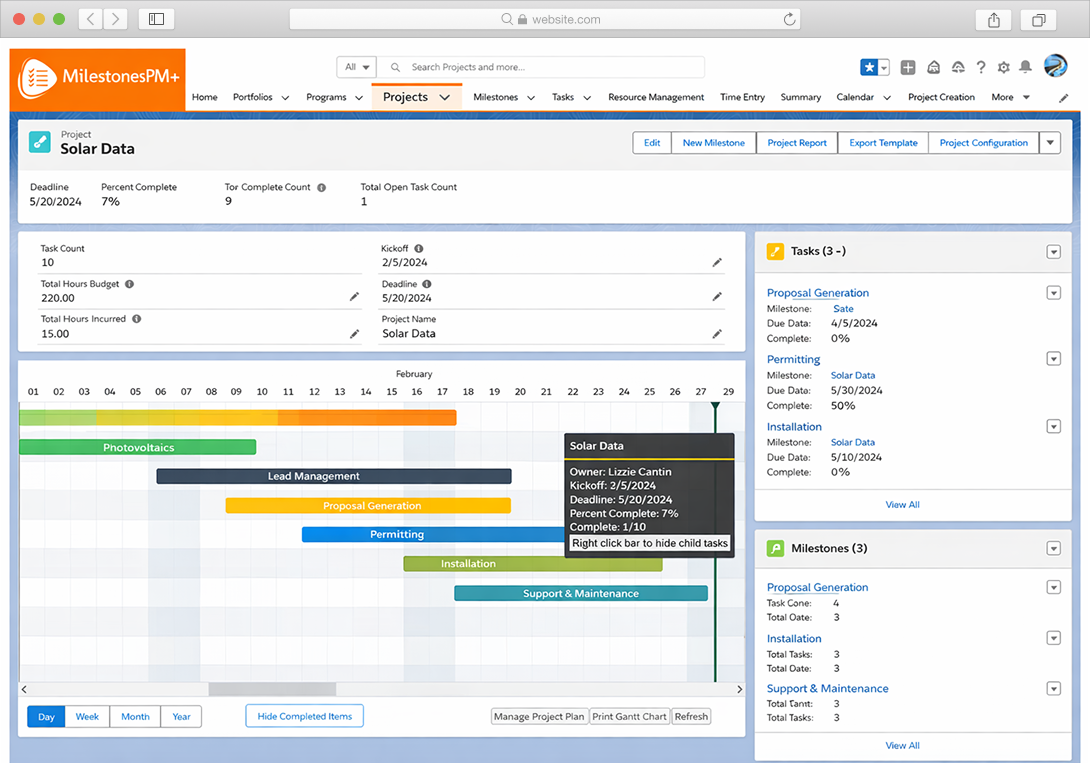Open the search scope All dropdown
Viewport: 1090px width, 765px height.
pos(357,67)
